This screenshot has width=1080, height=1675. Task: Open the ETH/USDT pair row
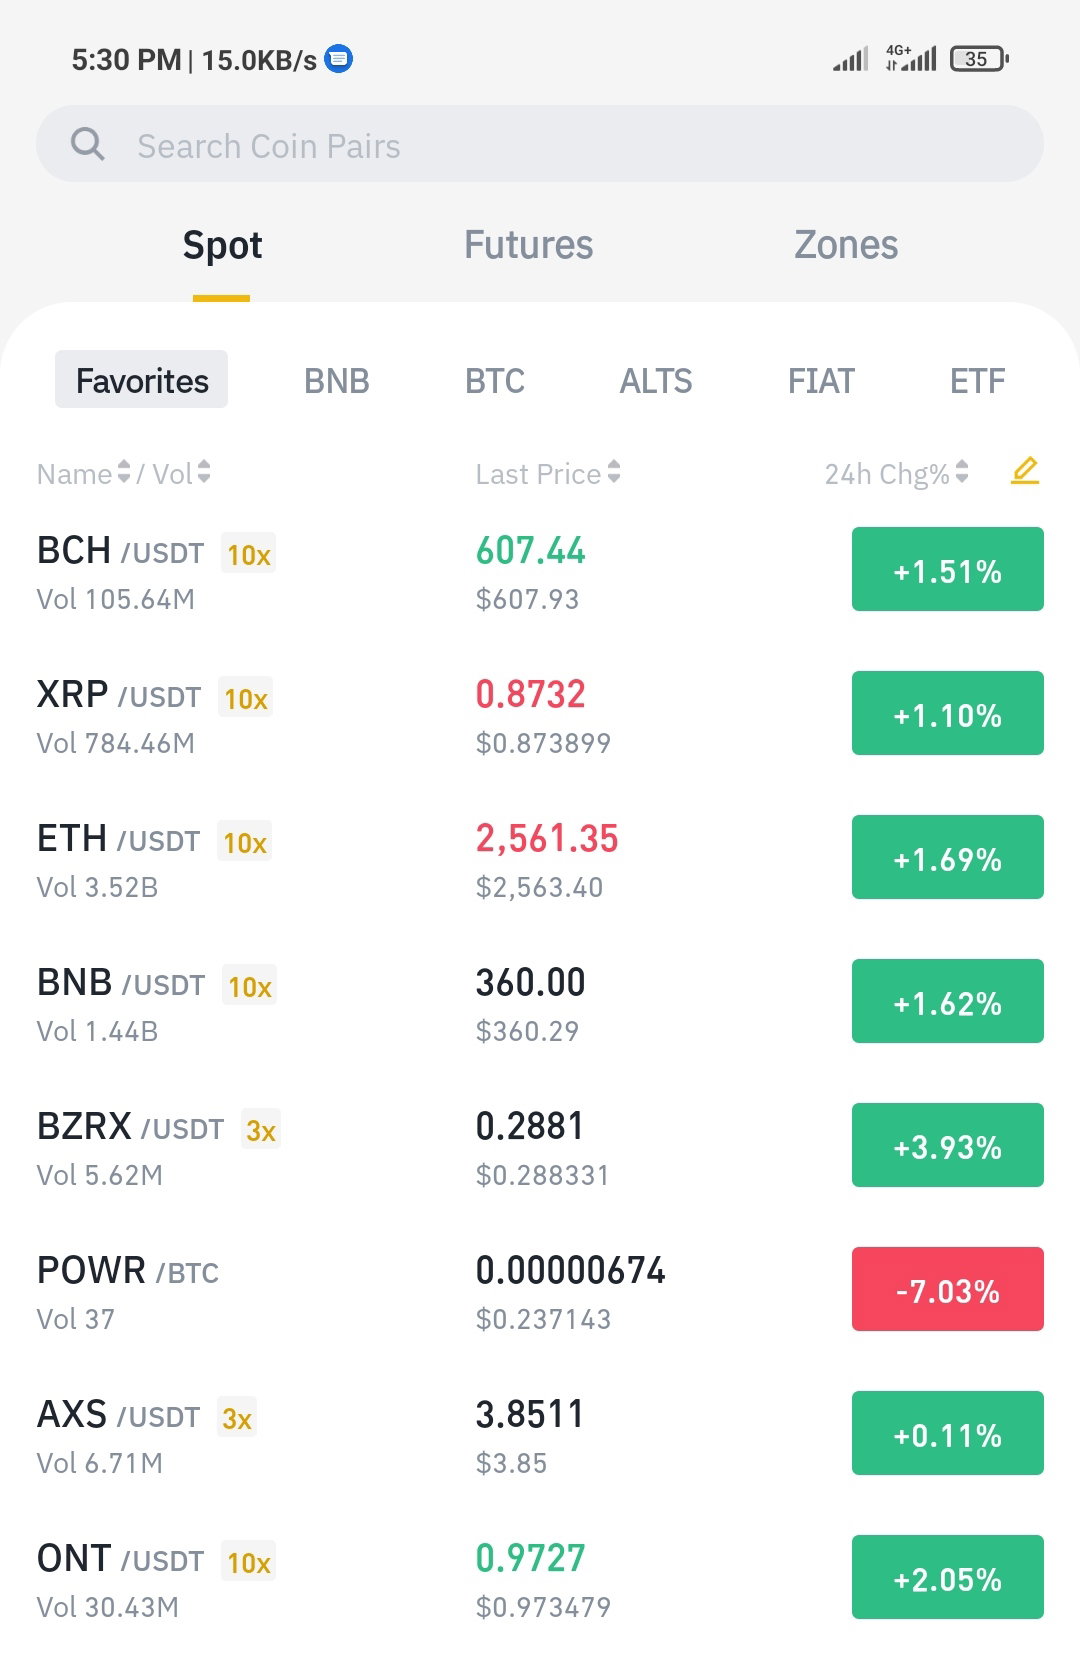(540, 858)
